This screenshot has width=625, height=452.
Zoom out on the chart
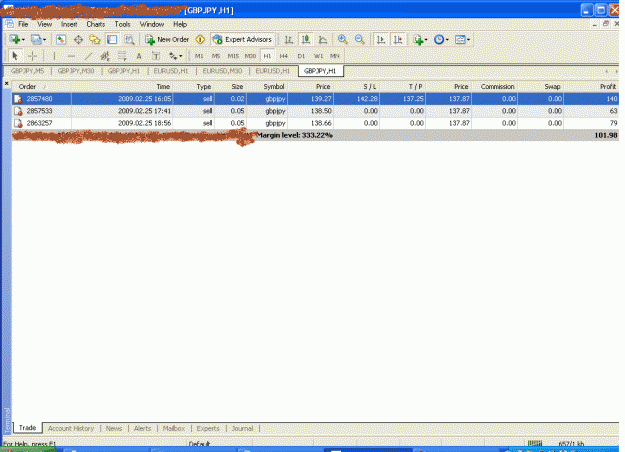(360, 39)
